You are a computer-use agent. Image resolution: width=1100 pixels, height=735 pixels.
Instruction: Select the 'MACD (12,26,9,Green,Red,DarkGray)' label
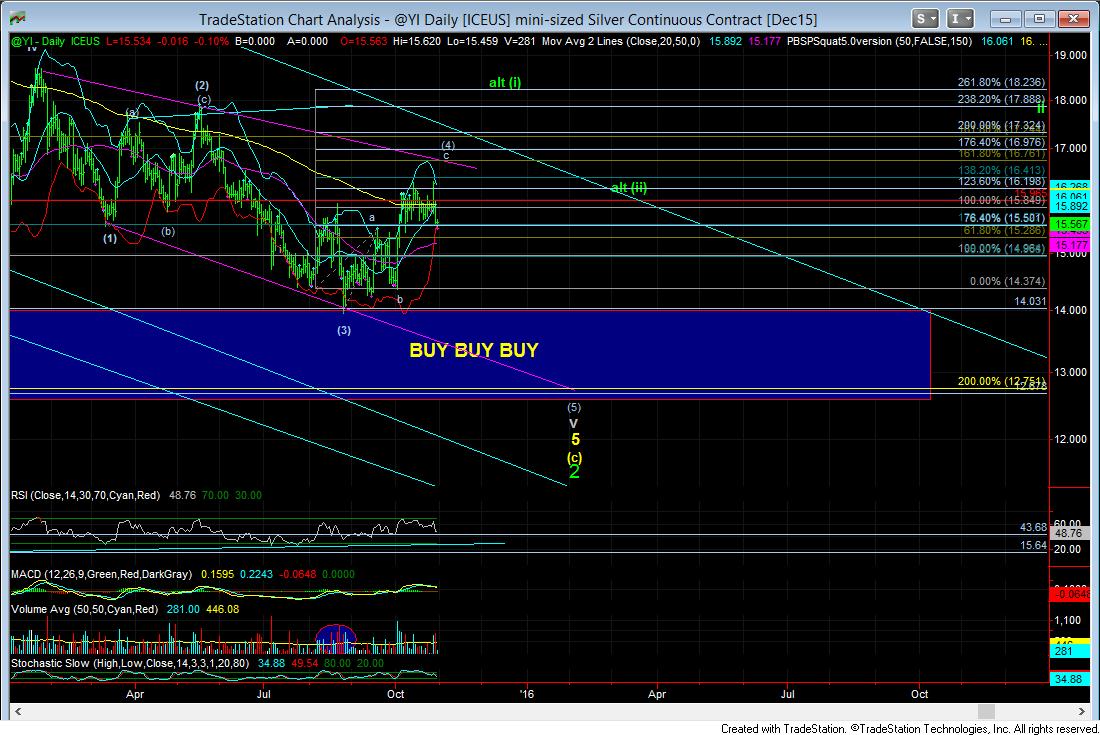click(101, 574)
